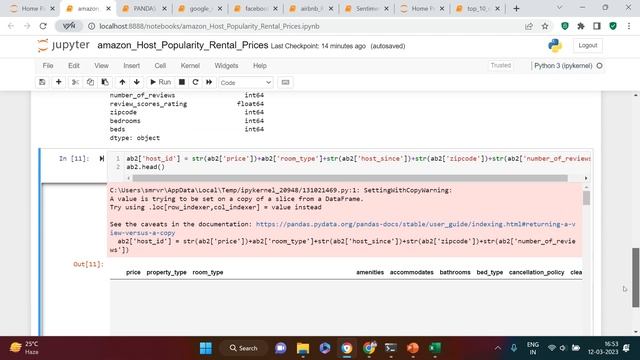Click the cancellation_policy column header
Image resolution: width=640 pixels, height=360 pixels.
click(x=536, y=272)
